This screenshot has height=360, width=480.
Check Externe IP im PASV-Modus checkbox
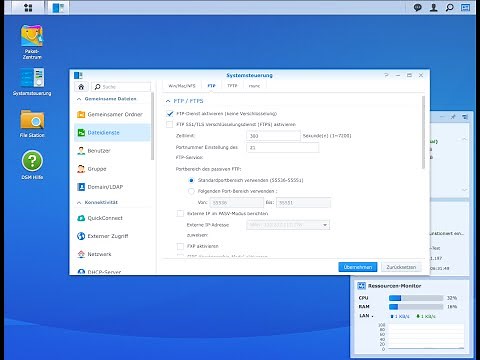point(180,213)
